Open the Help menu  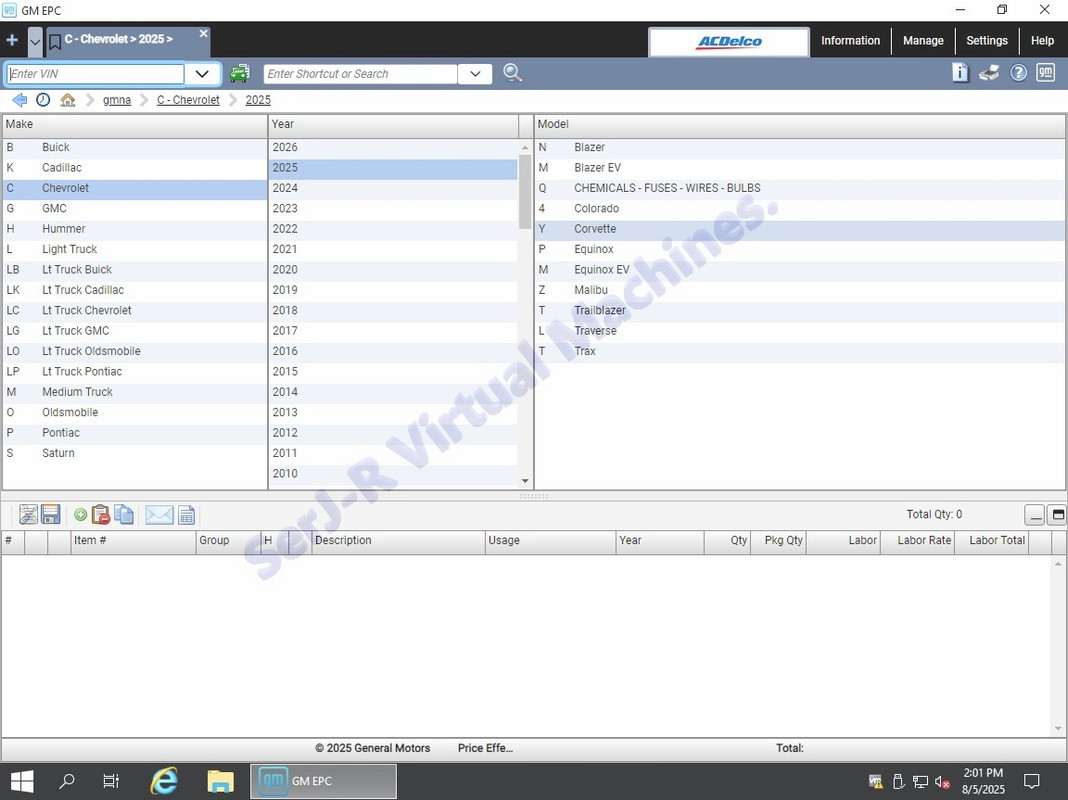(1042, 41)
